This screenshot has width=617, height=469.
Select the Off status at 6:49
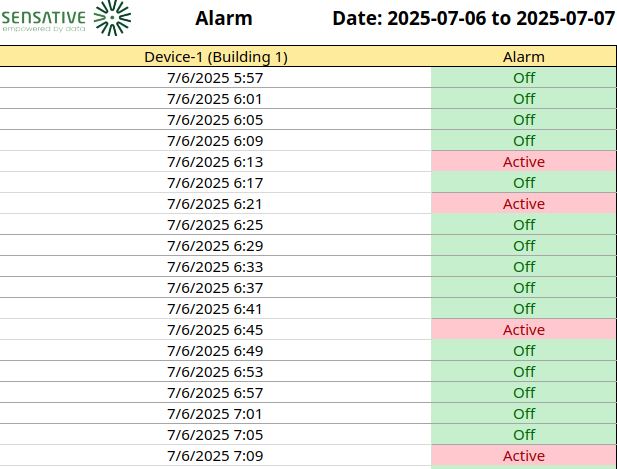click(x=523, y=350)
